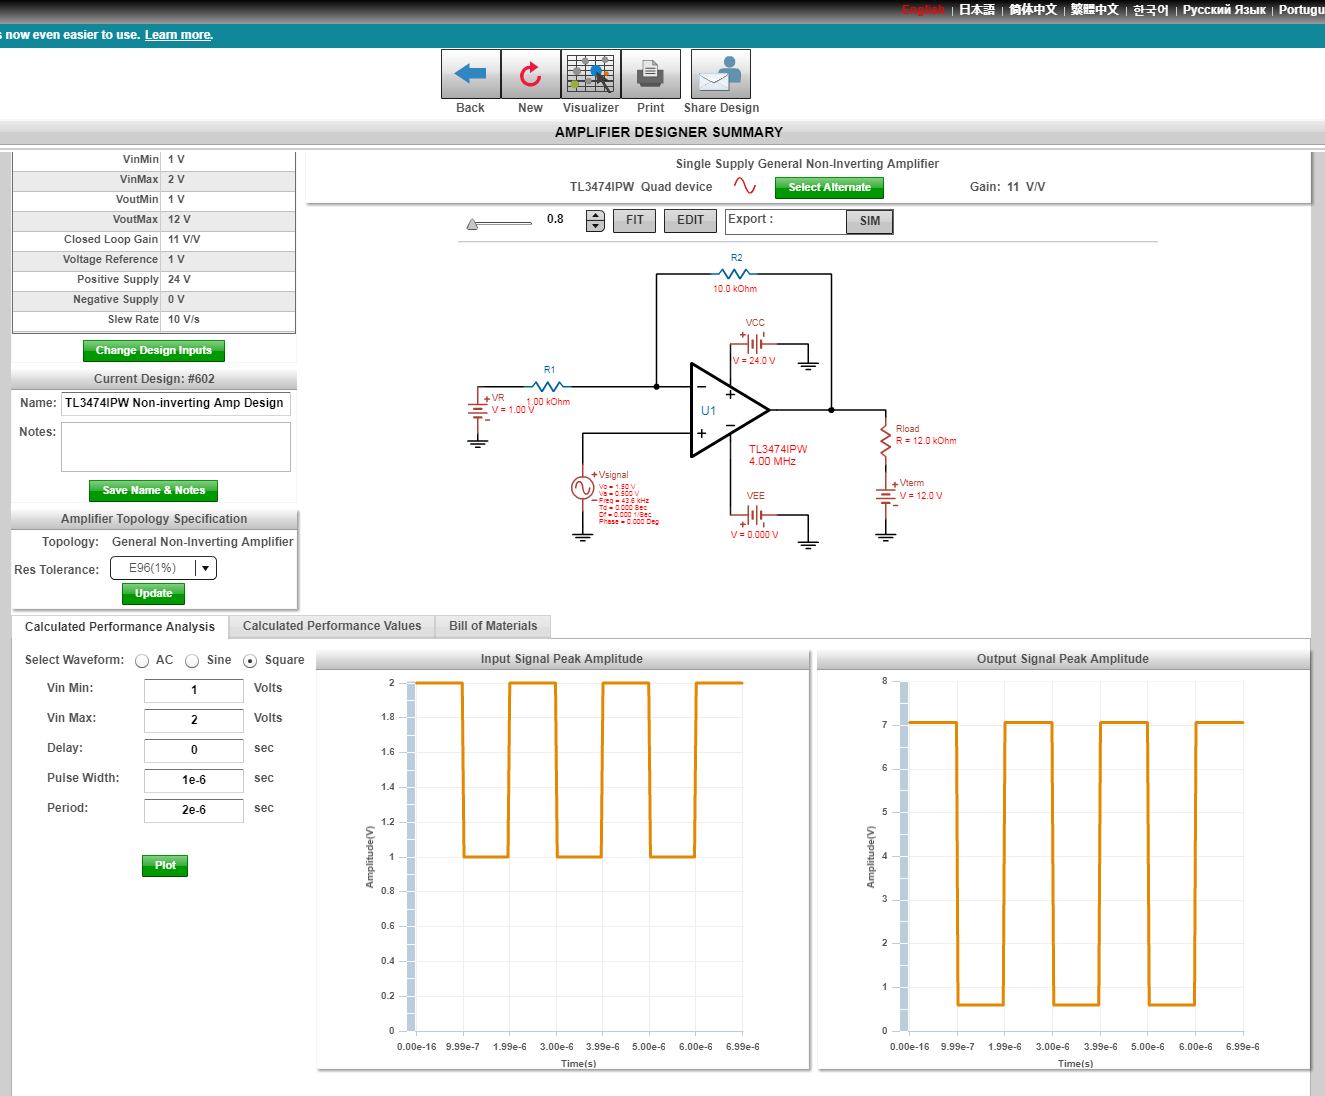Go back with the Back arrow icon

[x=470, y=74]
